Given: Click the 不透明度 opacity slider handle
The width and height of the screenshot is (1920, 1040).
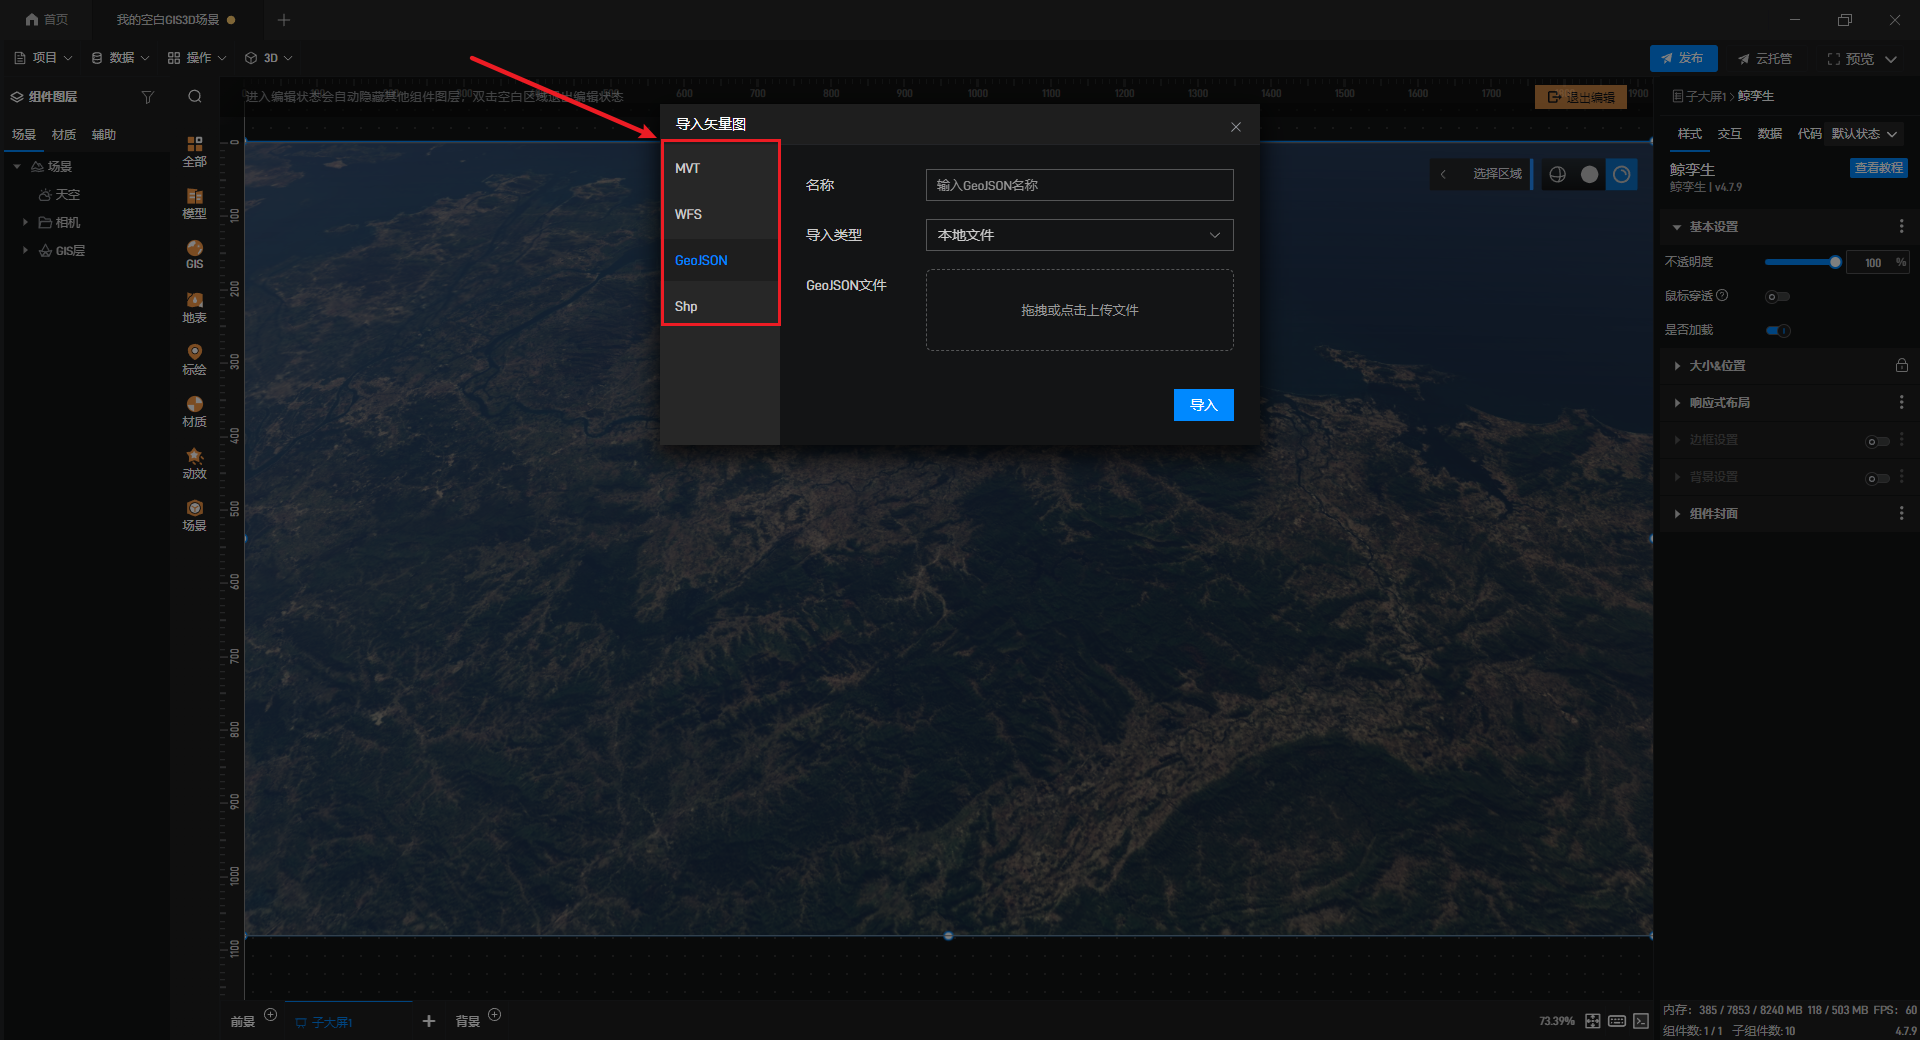Looking at the screenshot, I should click(x=1835, y=262).
